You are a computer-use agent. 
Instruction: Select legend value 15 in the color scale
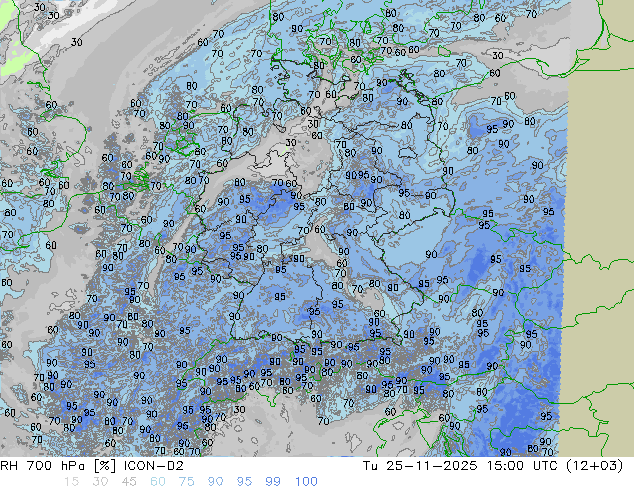(71, 482)
